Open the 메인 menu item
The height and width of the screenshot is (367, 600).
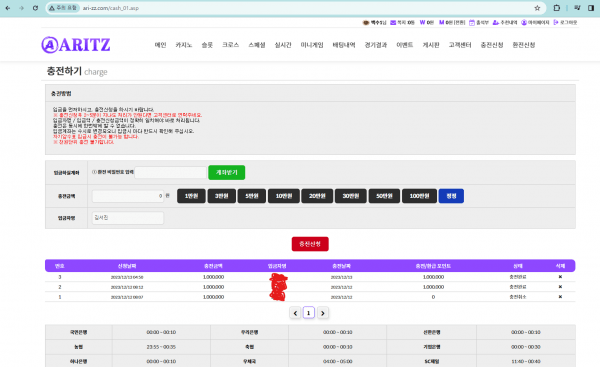pyautogui.click(x=160, y=45)
